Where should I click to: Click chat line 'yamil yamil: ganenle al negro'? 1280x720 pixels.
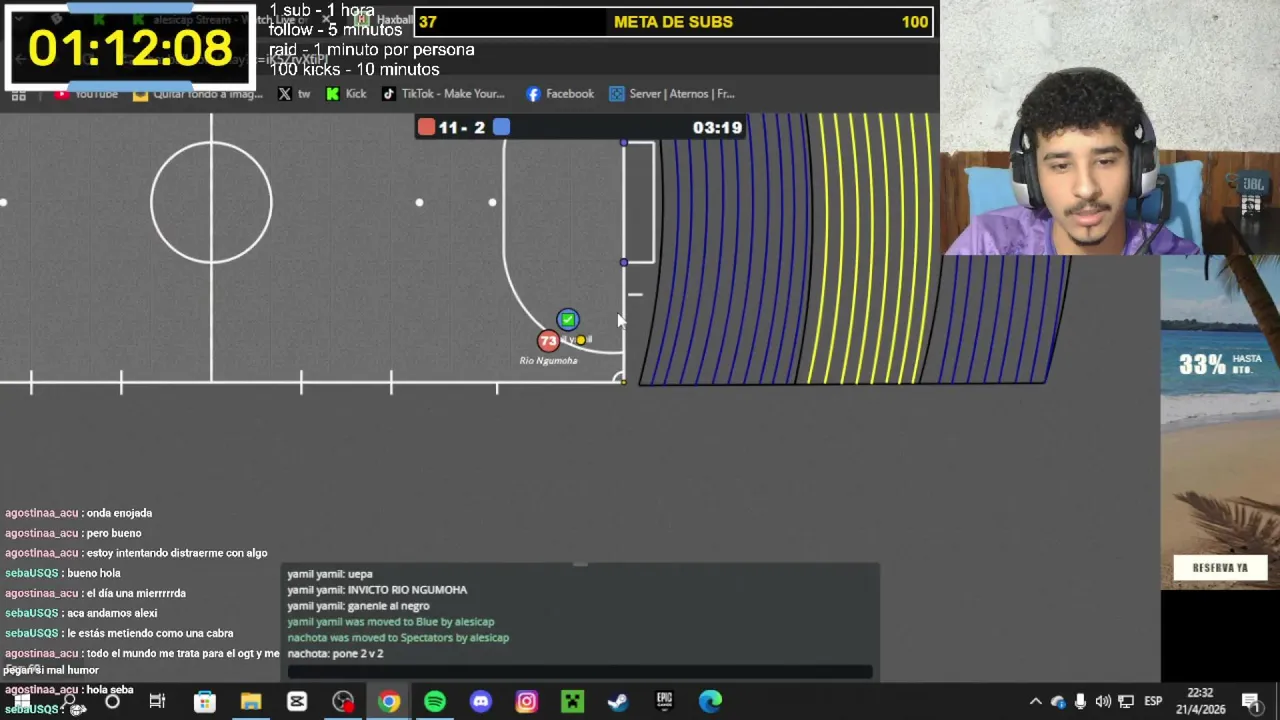pyautogui.click(x=358, y=606)
